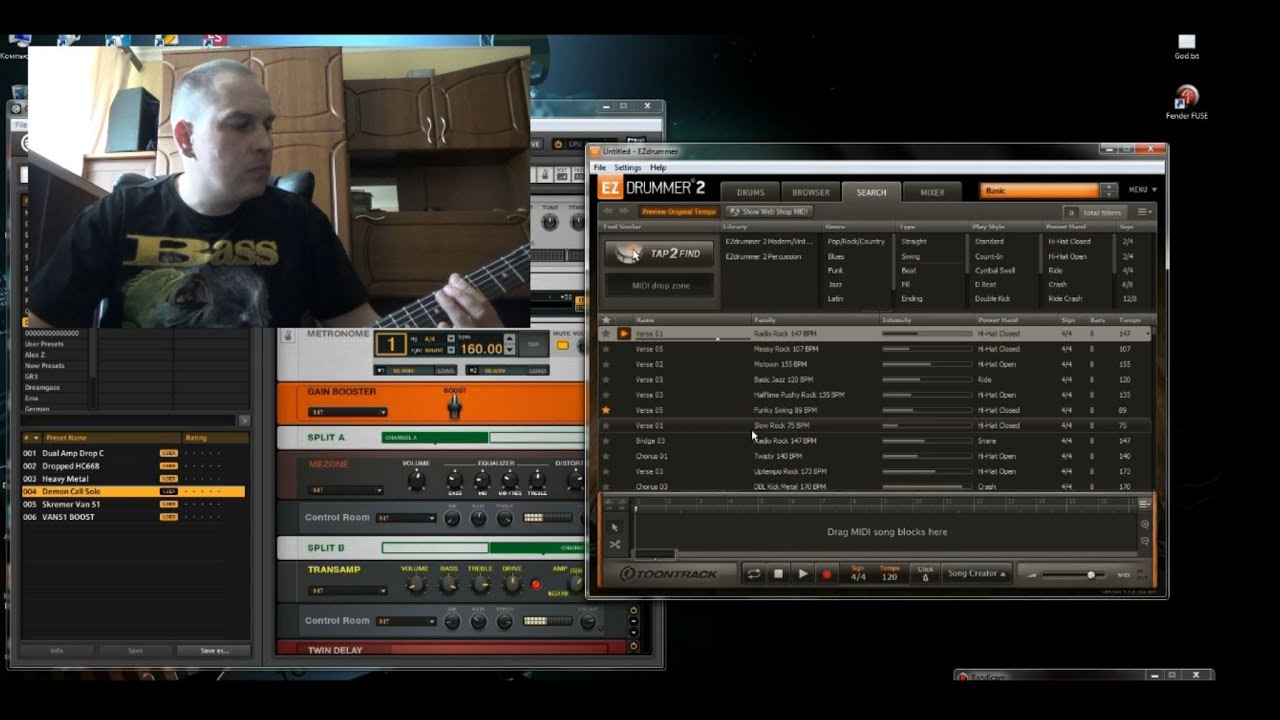Screen dimensions: 1280x720
Task: Select preset 001 Dual Amp Drop C
Action: click(x=133, y=453)
